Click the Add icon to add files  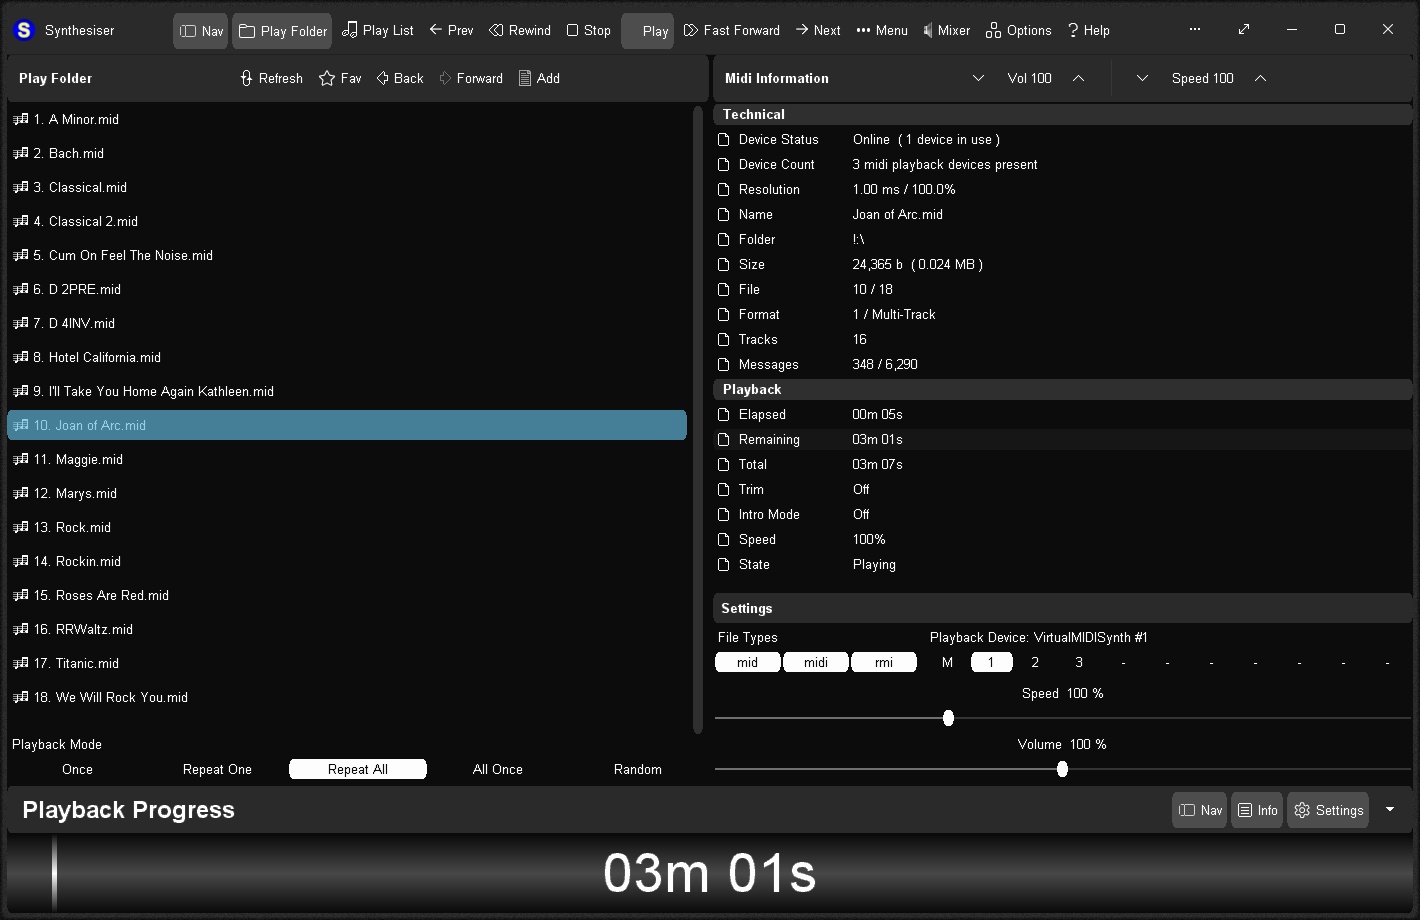[x=538, y=78]
